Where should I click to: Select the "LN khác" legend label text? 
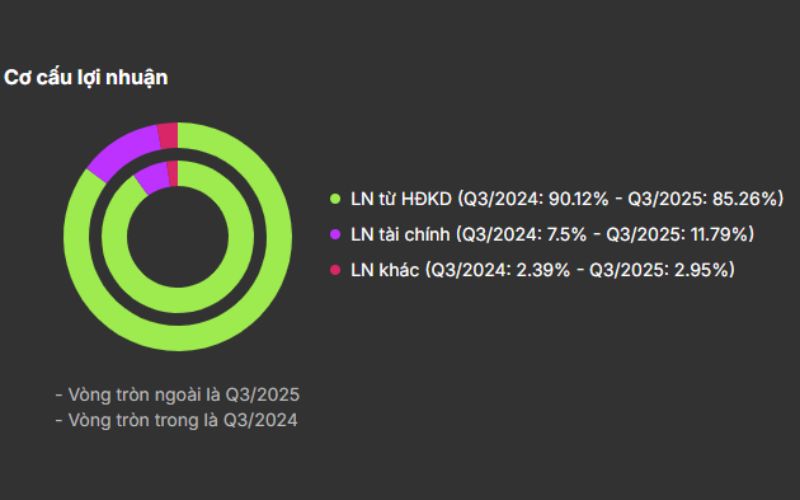[386, 270]
